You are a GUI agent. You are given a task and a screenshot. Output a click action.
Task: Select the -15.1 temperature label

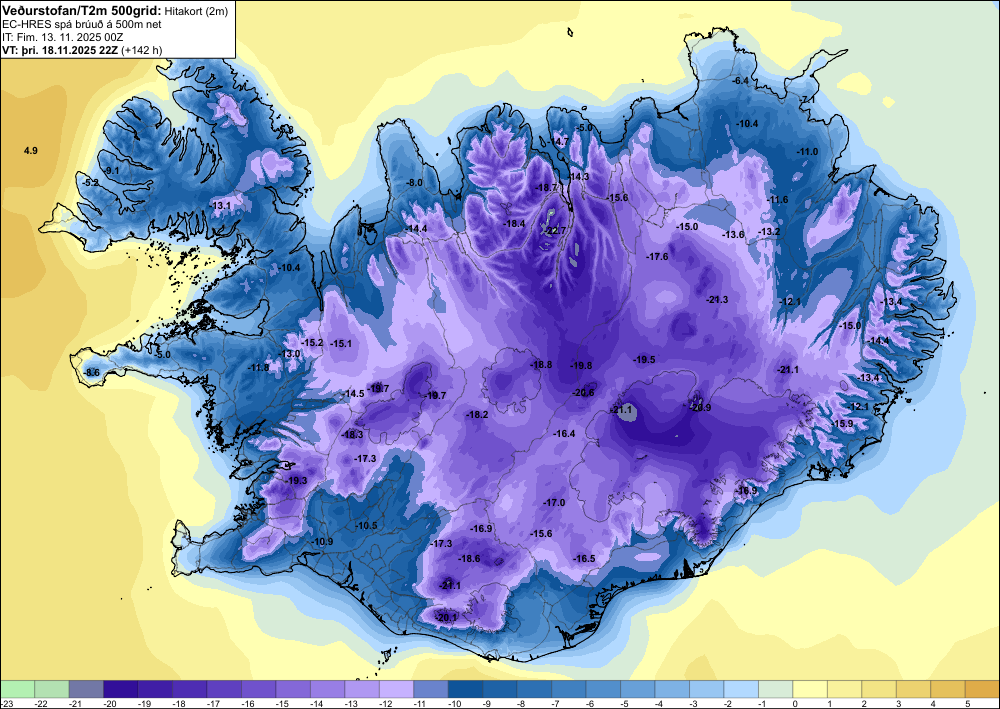point(341,344)
